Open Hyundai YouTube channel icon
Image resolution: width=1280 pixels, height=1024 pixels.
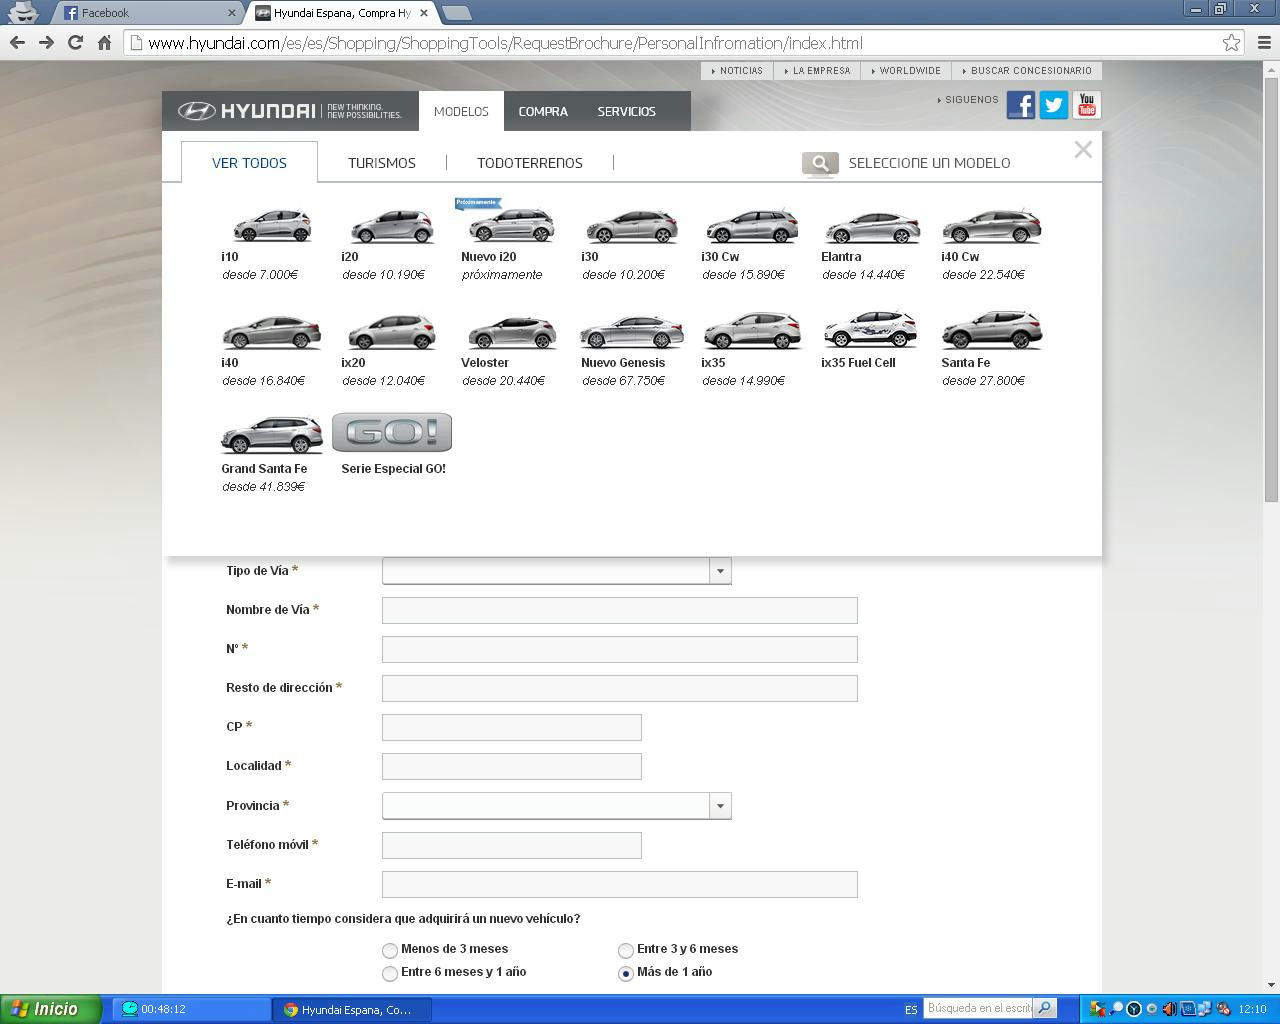point(1087,105)
